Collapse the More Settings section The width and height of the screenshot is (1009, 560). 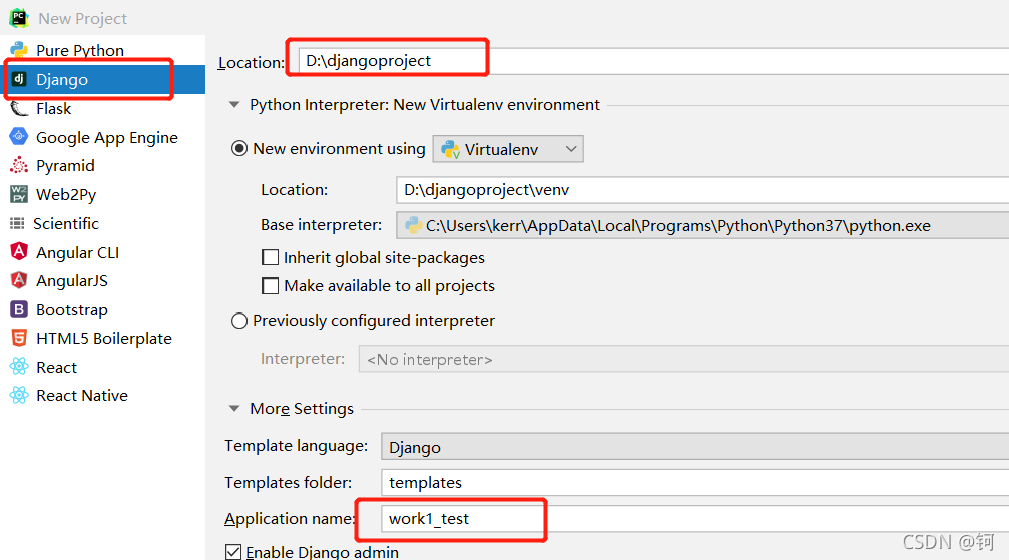point(234,408)
